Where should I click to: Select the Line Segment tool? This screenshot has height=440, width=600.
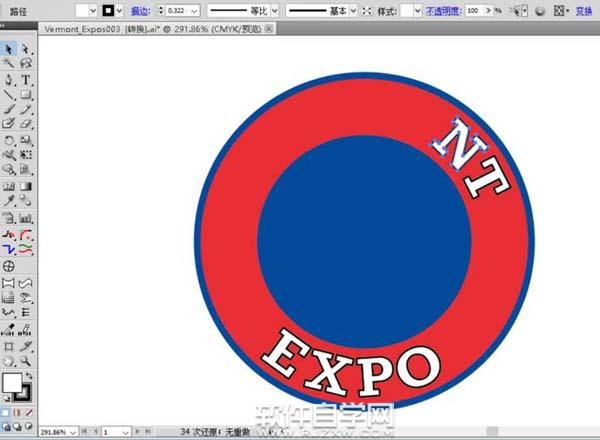(9, 95)
